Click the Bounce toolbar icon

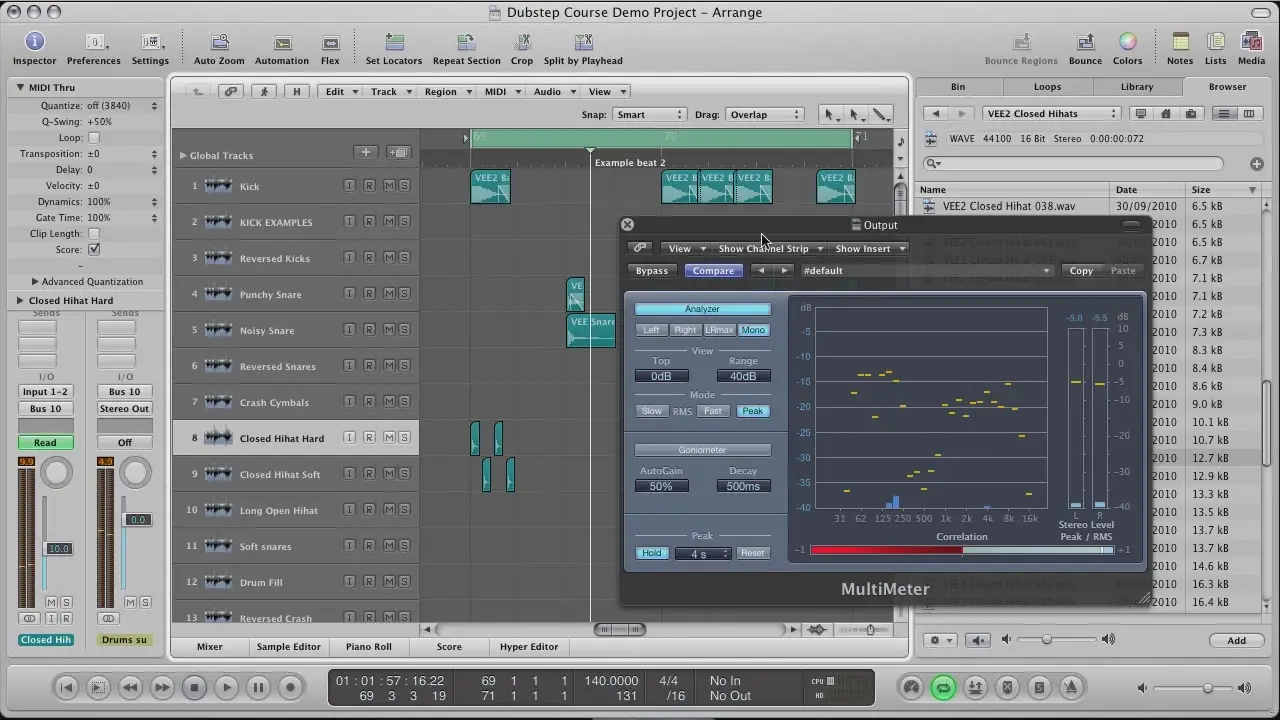[x=1085, y=42]
